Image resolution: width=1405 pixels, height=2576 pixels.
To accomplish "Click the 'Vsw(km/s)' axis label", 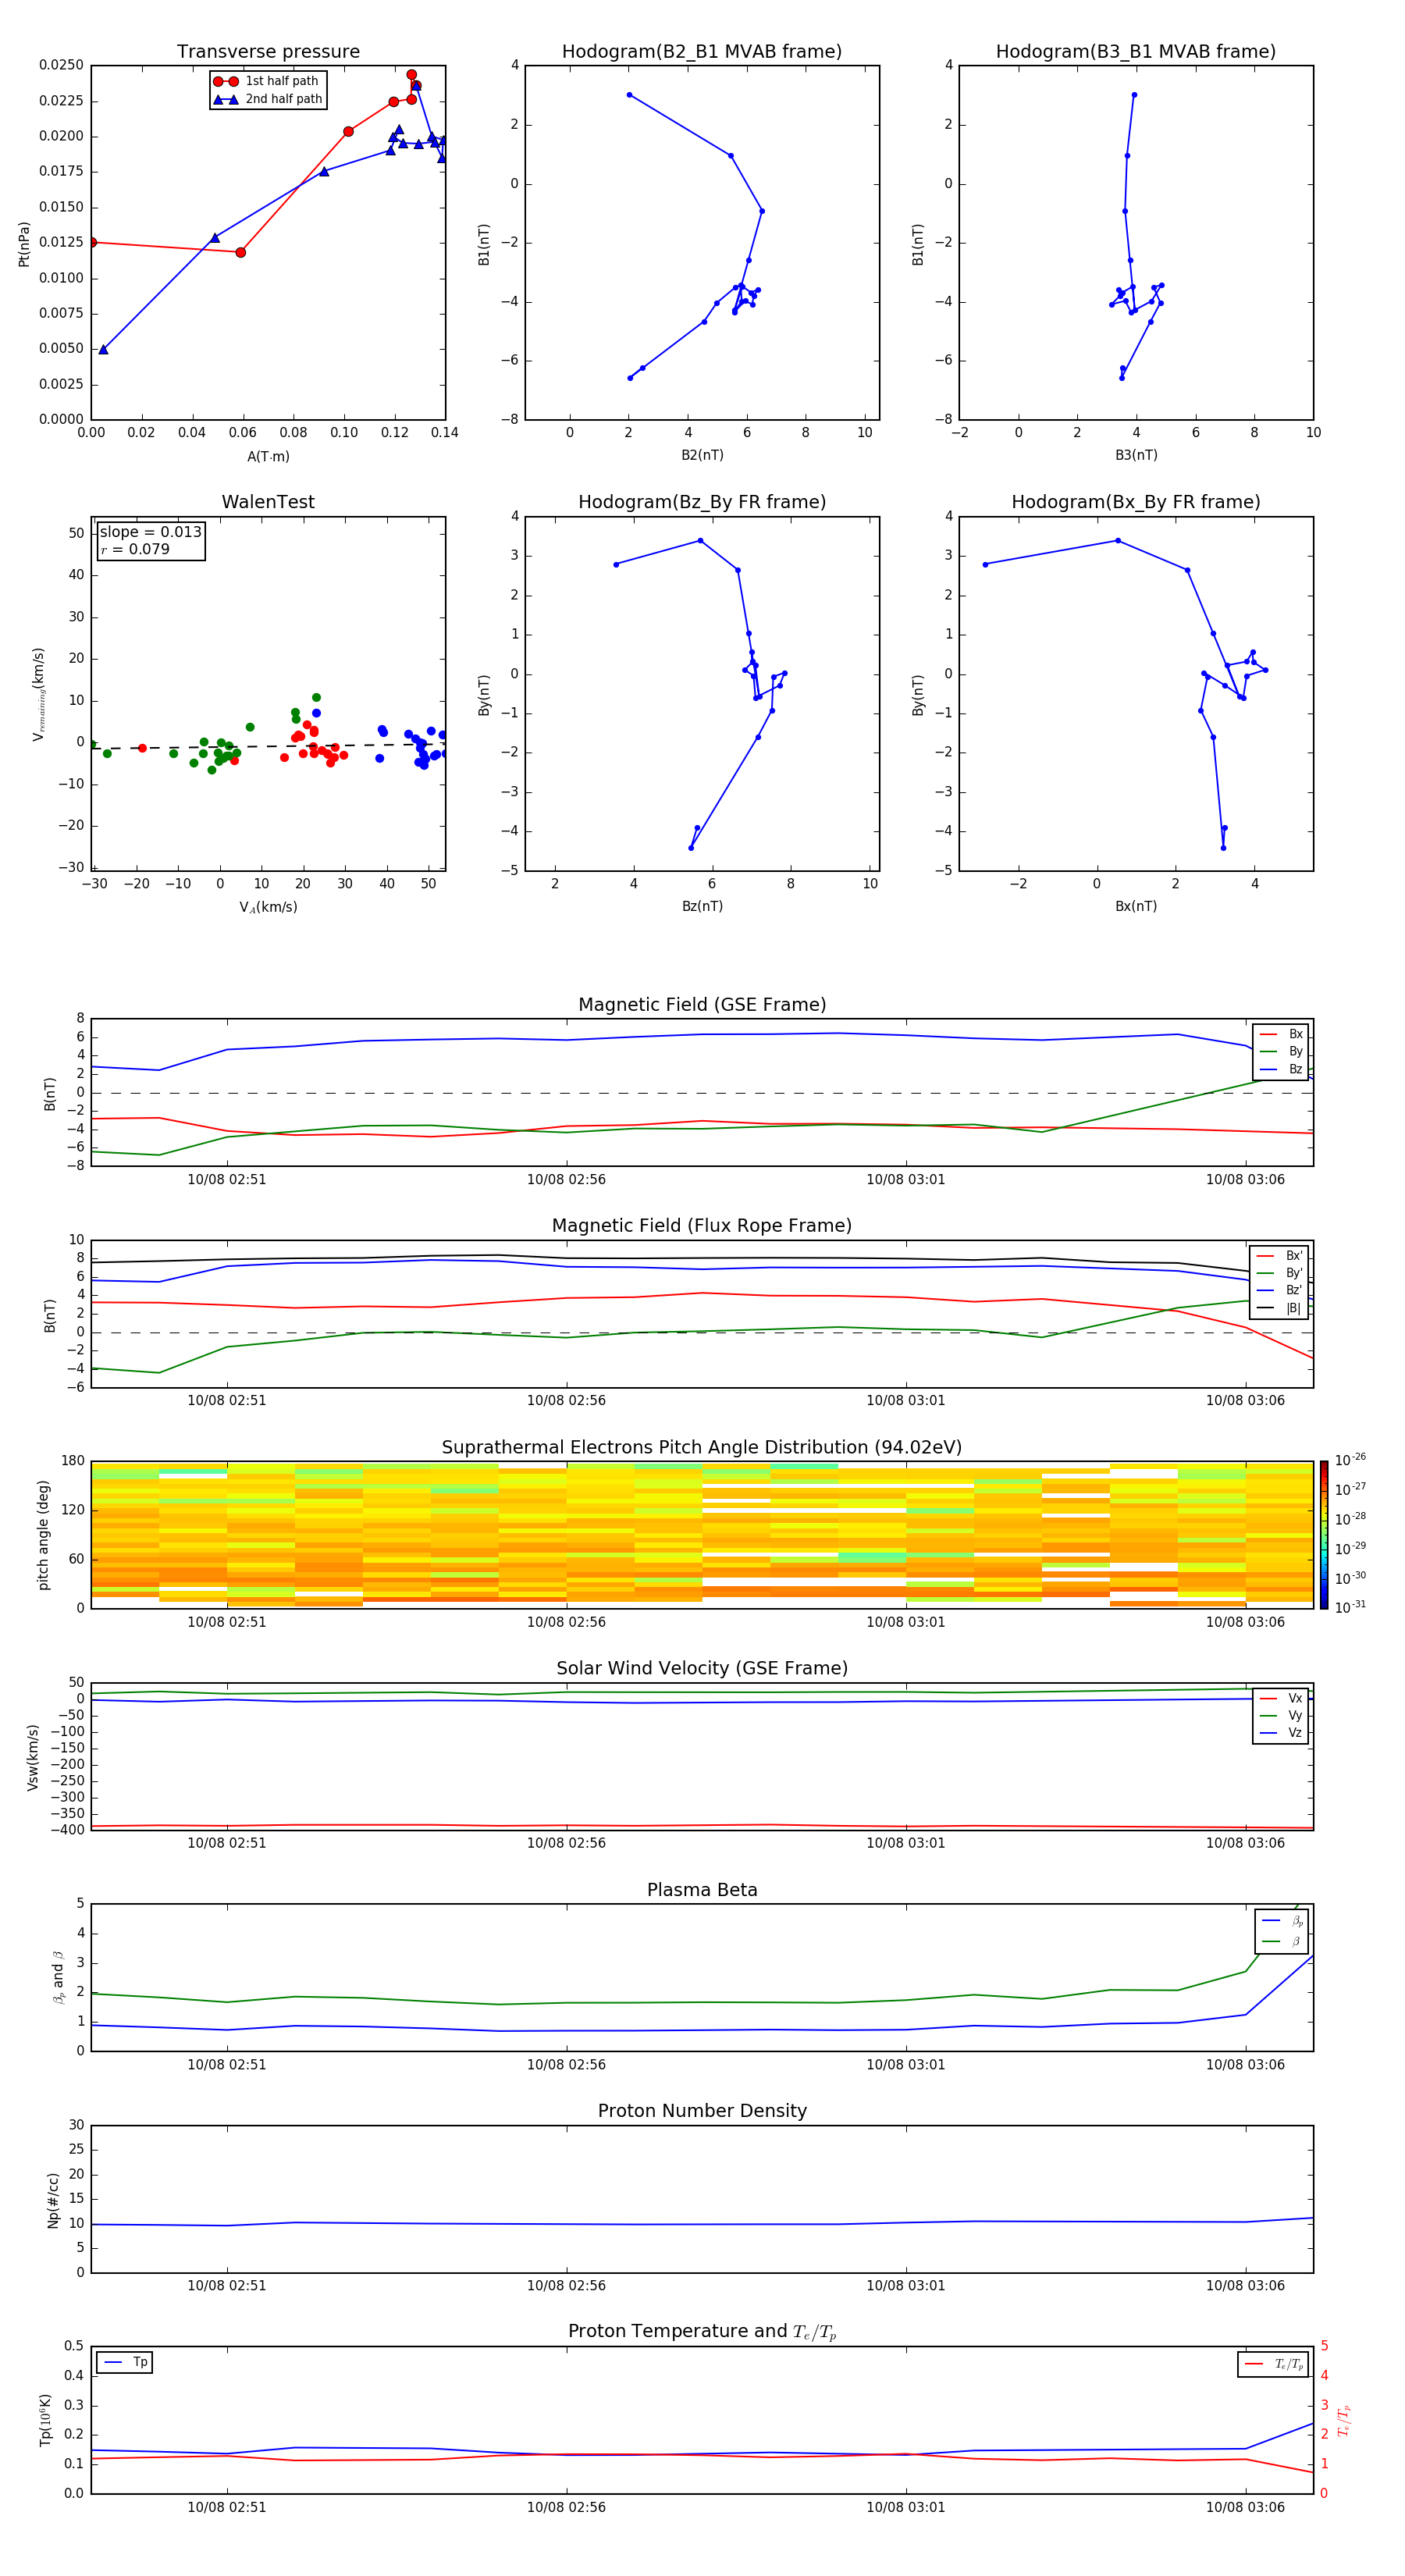I will point(33,1757).
